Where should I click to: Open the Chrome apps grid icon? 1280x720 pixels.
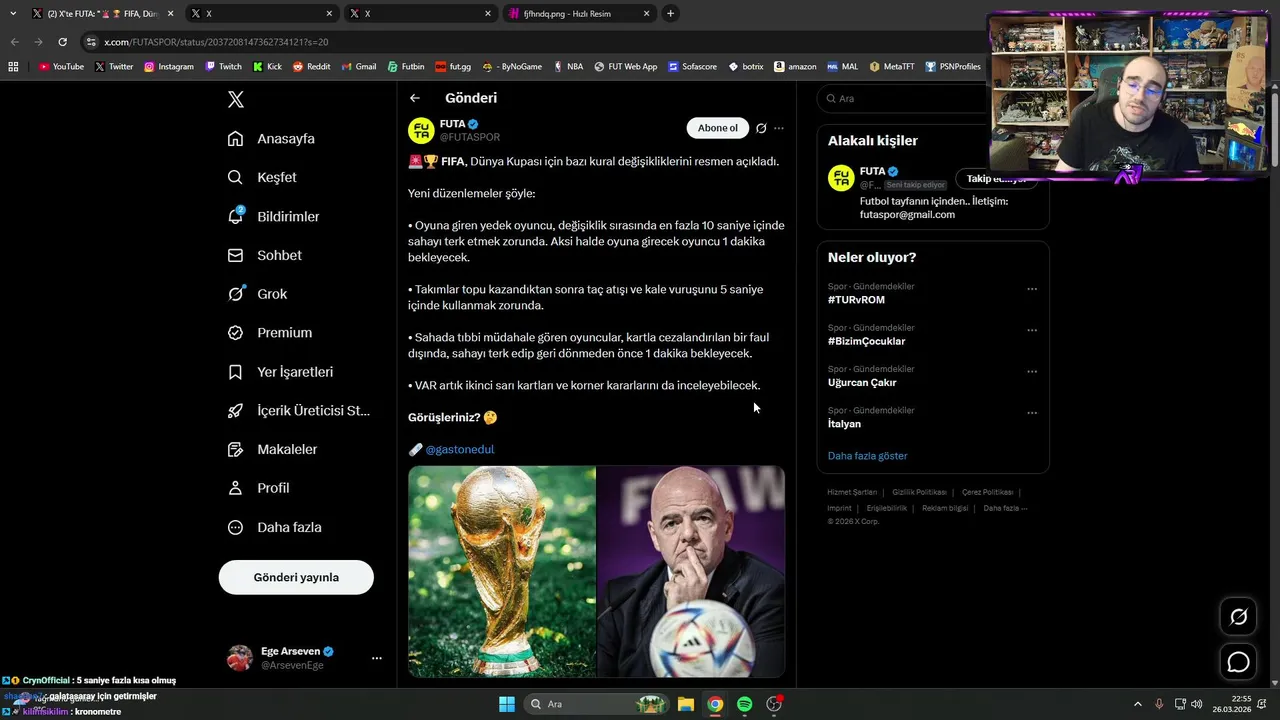[x=13, y=67]
